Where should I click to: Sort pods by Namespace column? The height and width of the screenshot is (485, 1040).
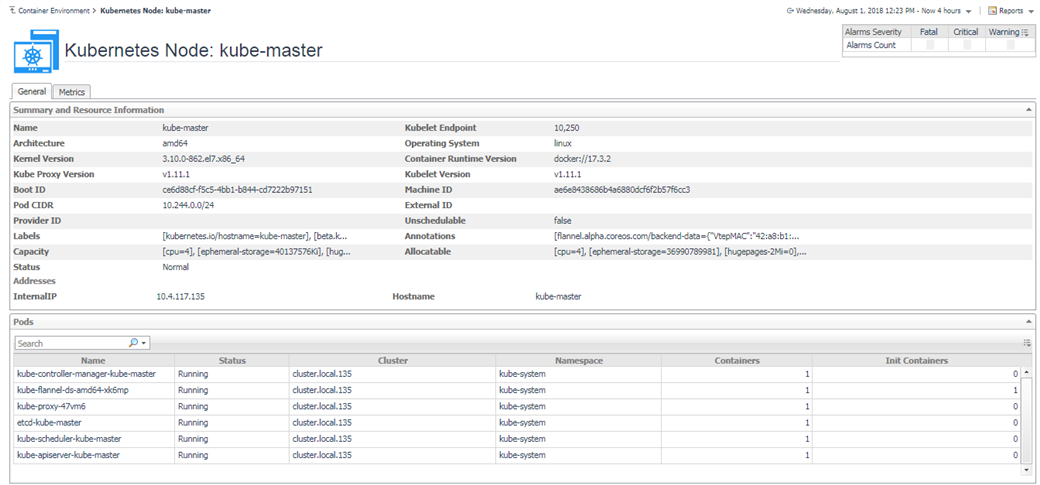(578, 361)
